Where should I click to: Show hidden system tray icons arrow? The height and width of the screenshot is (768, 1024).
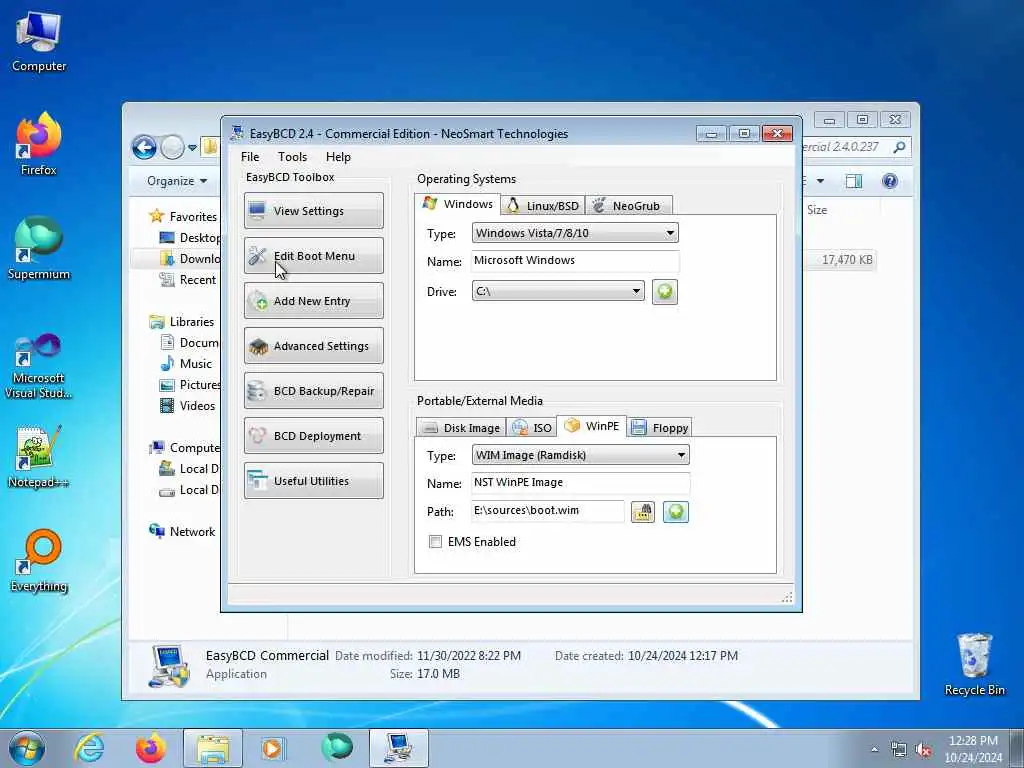(x=874, y=750)
